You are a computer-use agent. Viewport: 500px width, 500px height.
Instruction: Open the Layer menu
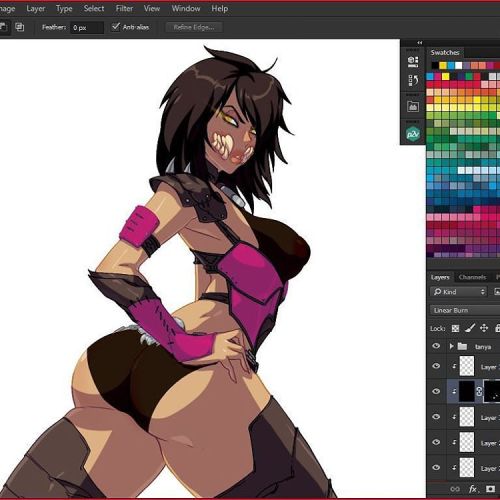36,9
